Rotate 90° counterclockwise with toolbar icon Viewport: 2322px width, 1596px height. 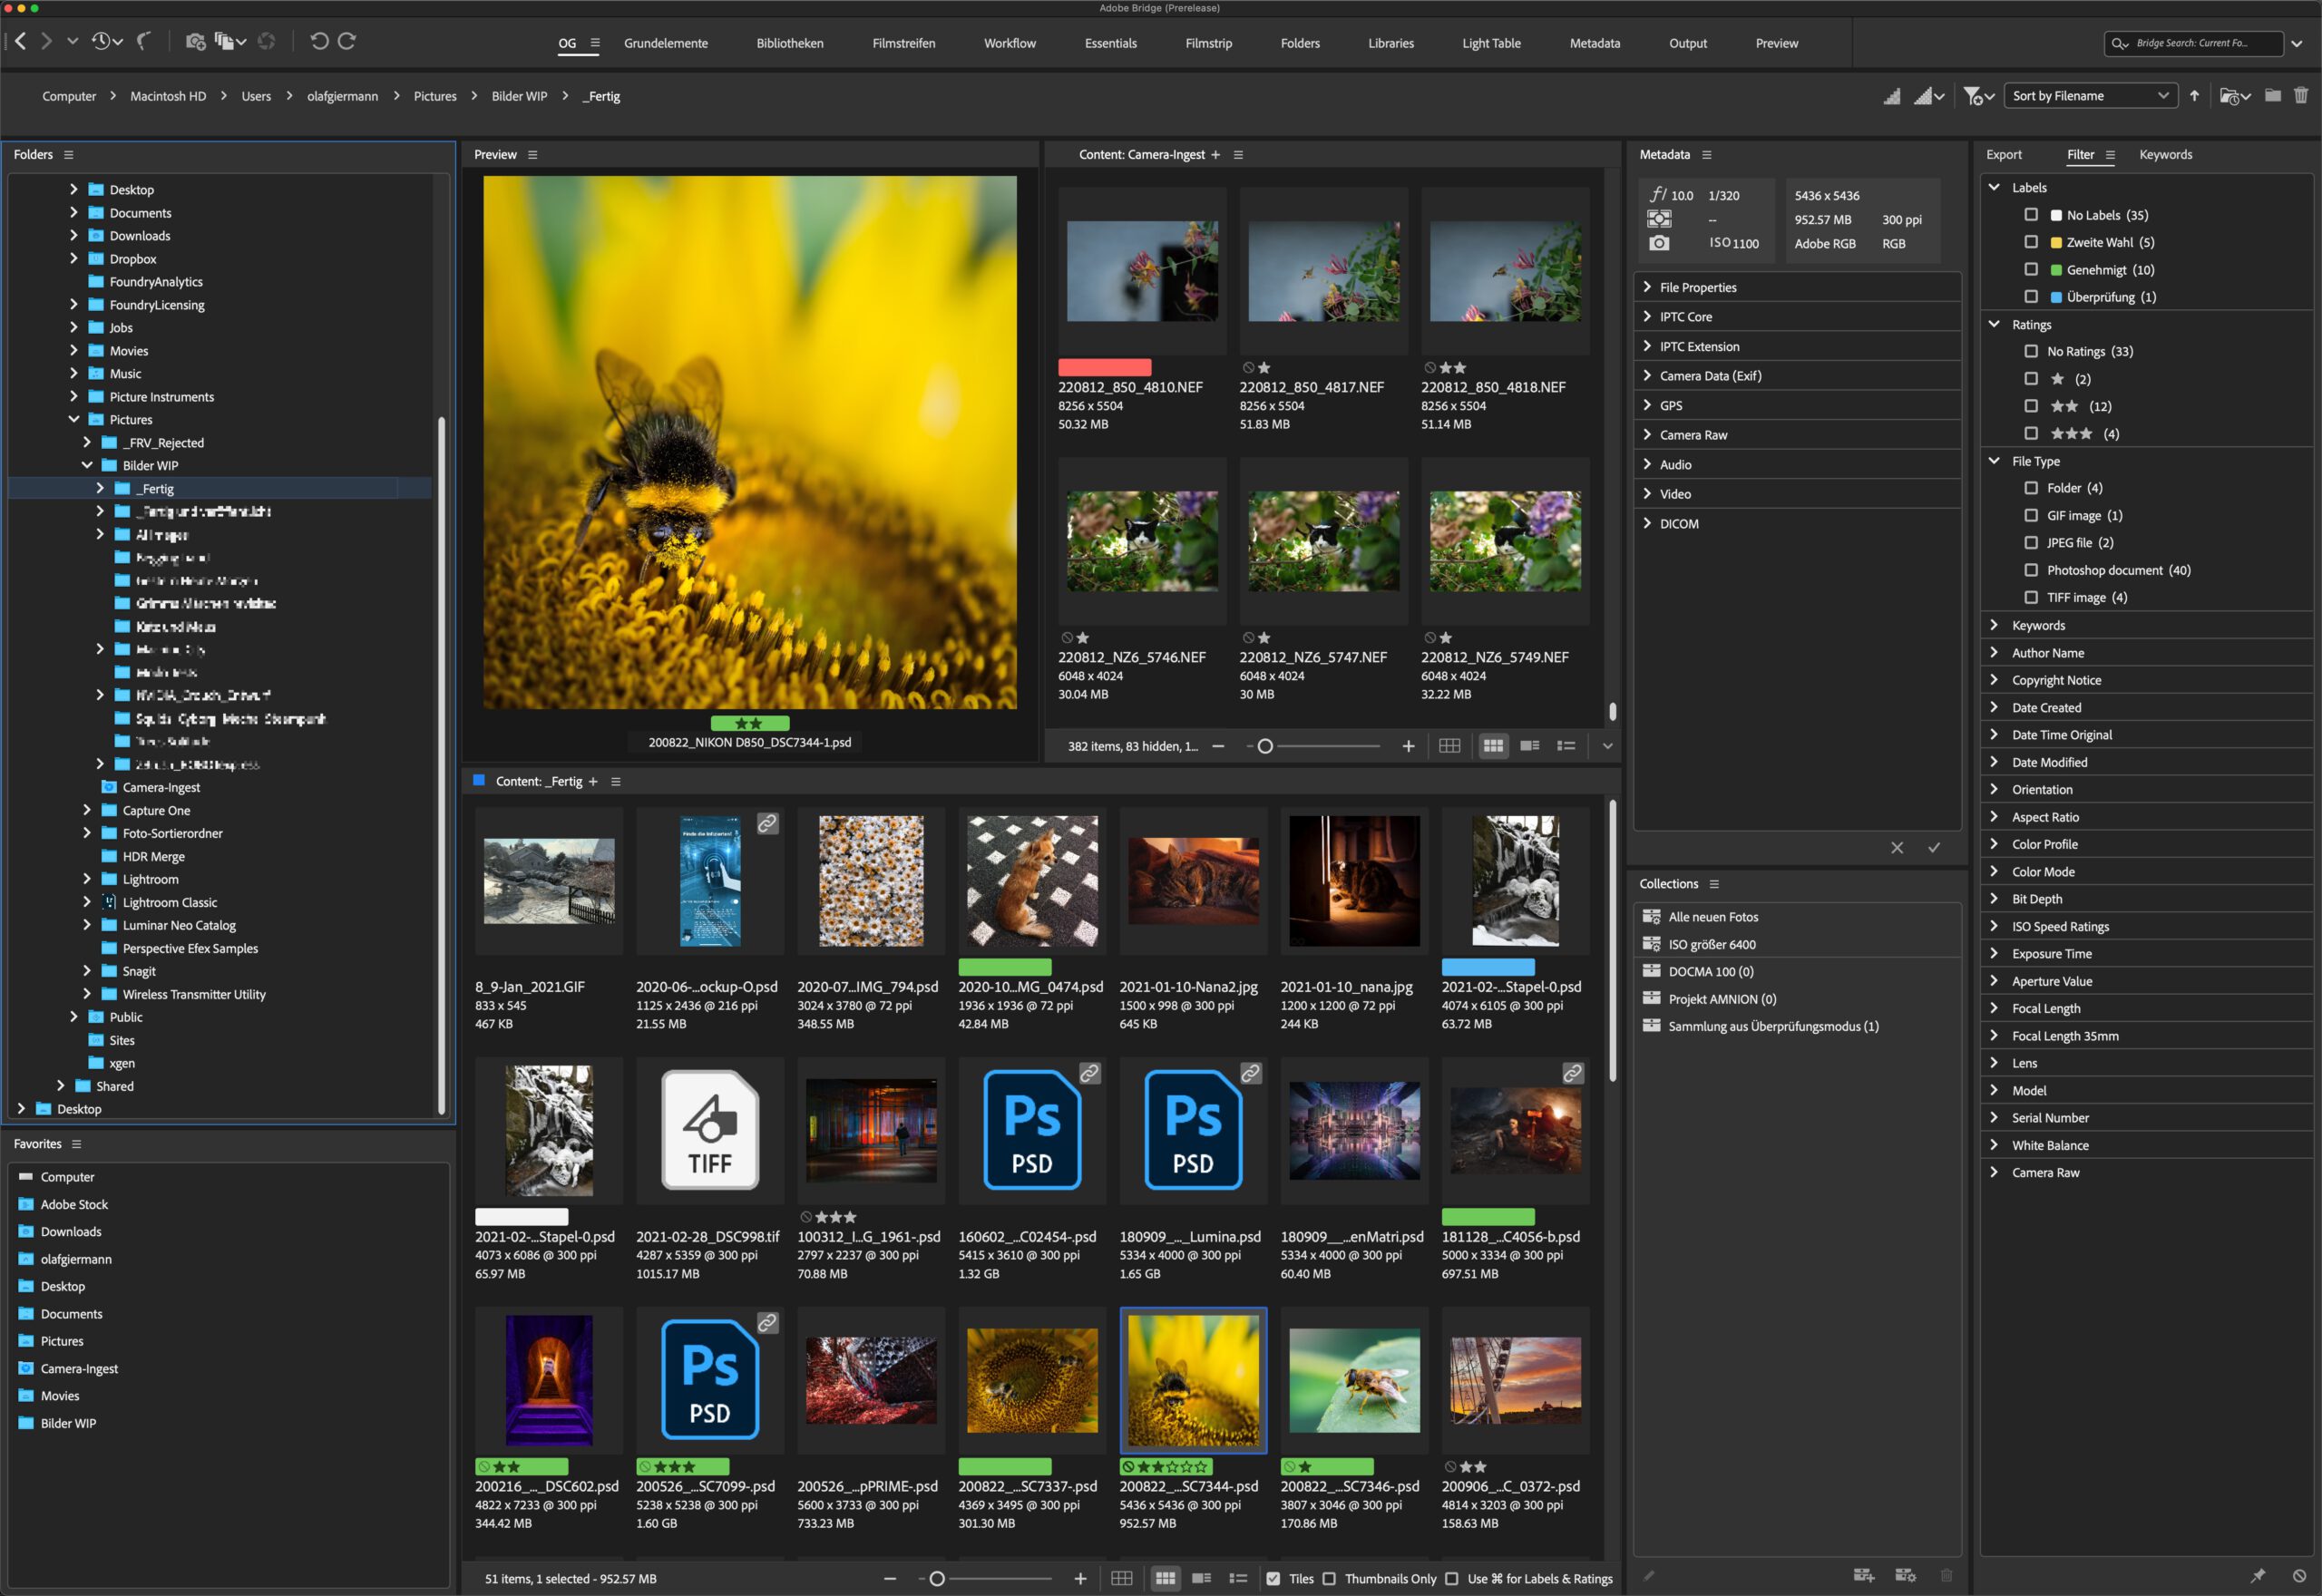pos(319,41)
